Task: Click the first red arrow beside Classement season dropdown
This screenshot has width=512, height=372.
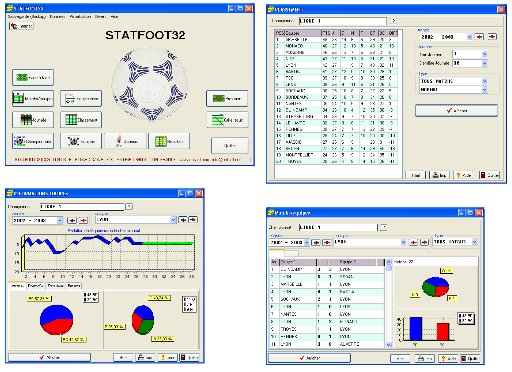Action: 479,37
